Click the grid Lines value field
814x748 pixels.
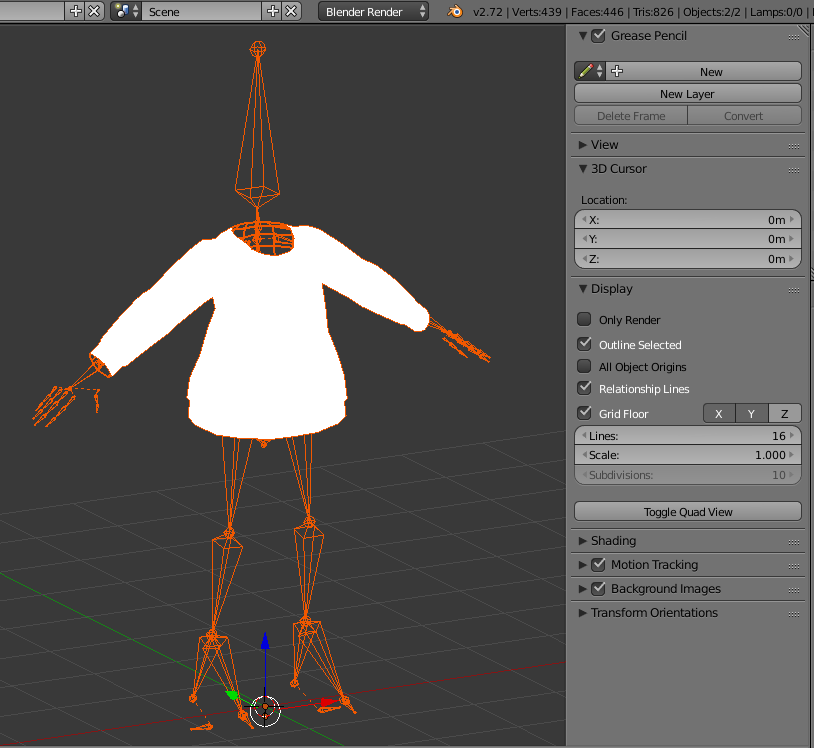(x=688, y=436)
